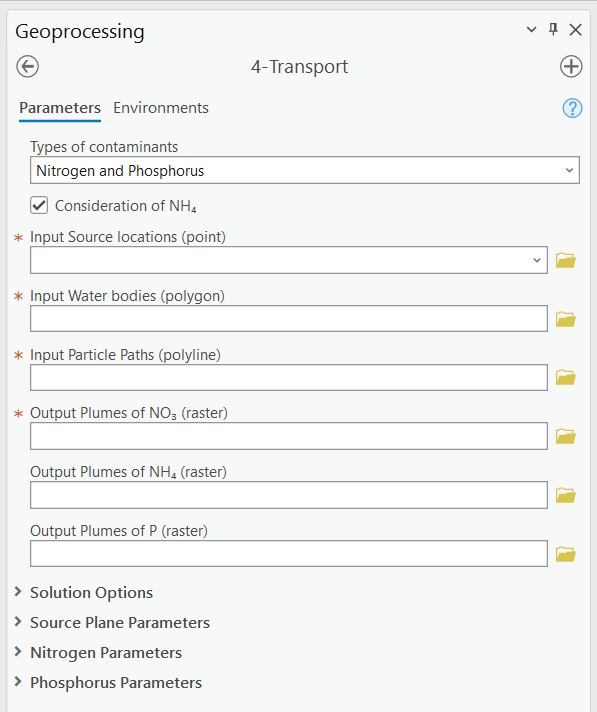Click the 4-Transport tool title

[300, 67]
